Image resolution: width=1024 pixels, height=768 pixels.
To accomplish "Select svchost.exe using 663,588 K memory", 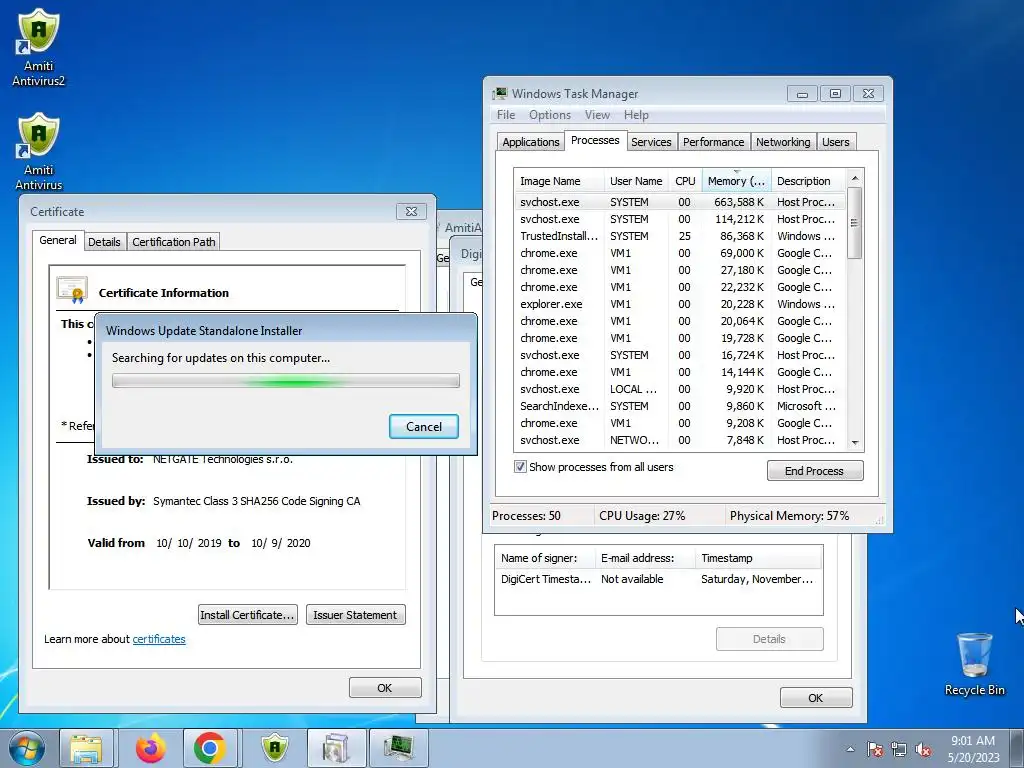I will 679,202.
